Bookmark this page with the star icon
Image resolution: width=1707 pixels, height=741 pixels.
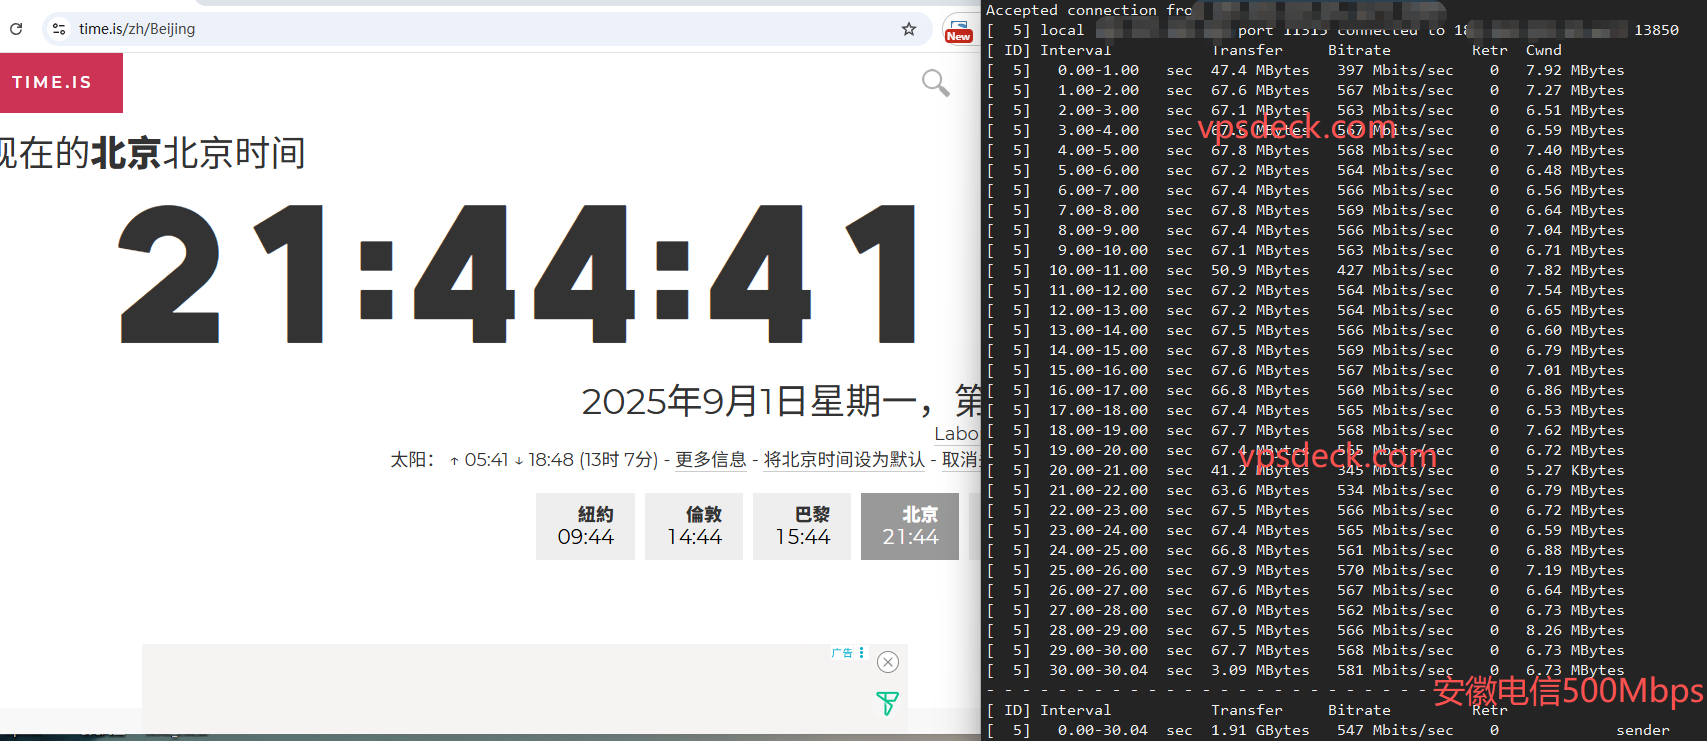point(908,29)
